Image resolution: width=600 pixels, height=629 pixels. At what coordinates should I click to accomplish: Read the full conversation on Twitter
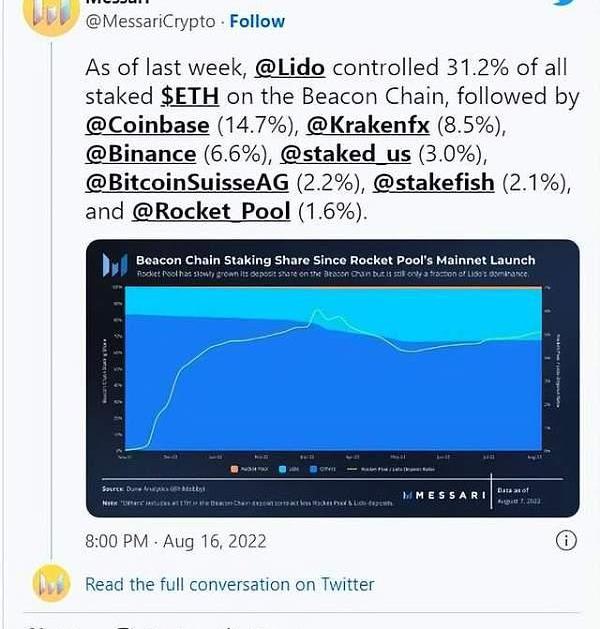coord(229,584)
